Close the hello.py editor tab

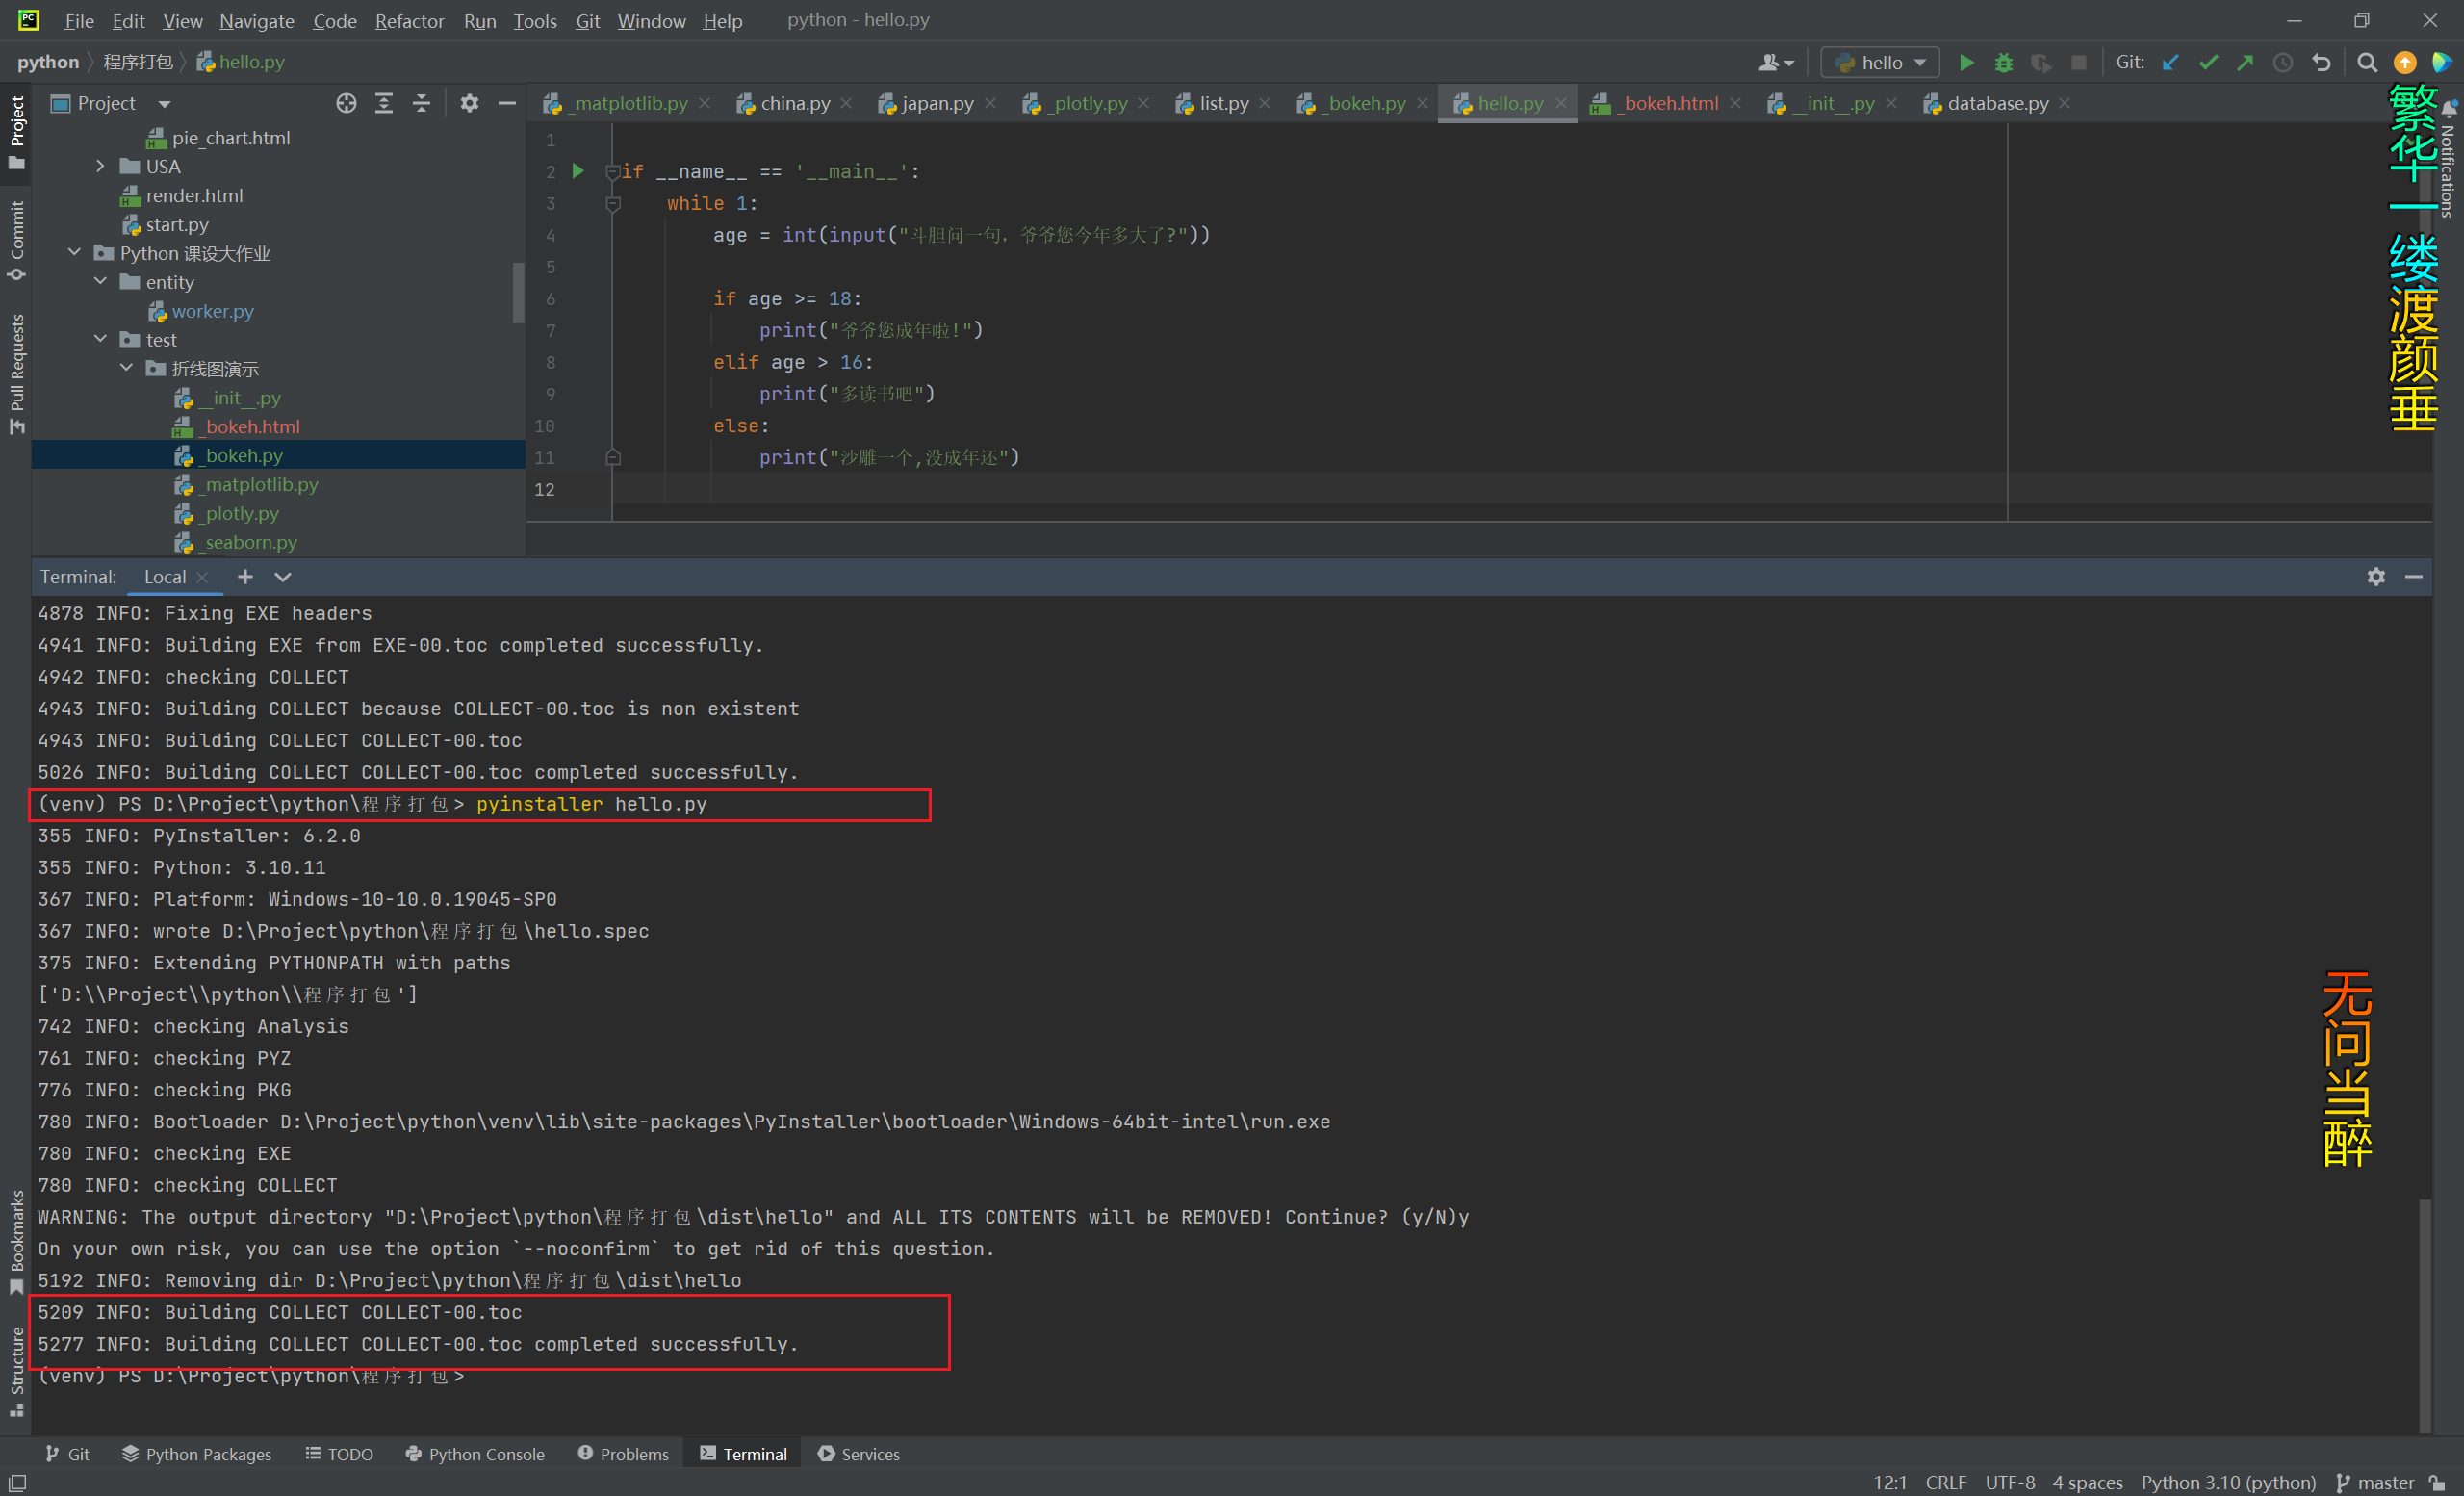[1561, 103]
